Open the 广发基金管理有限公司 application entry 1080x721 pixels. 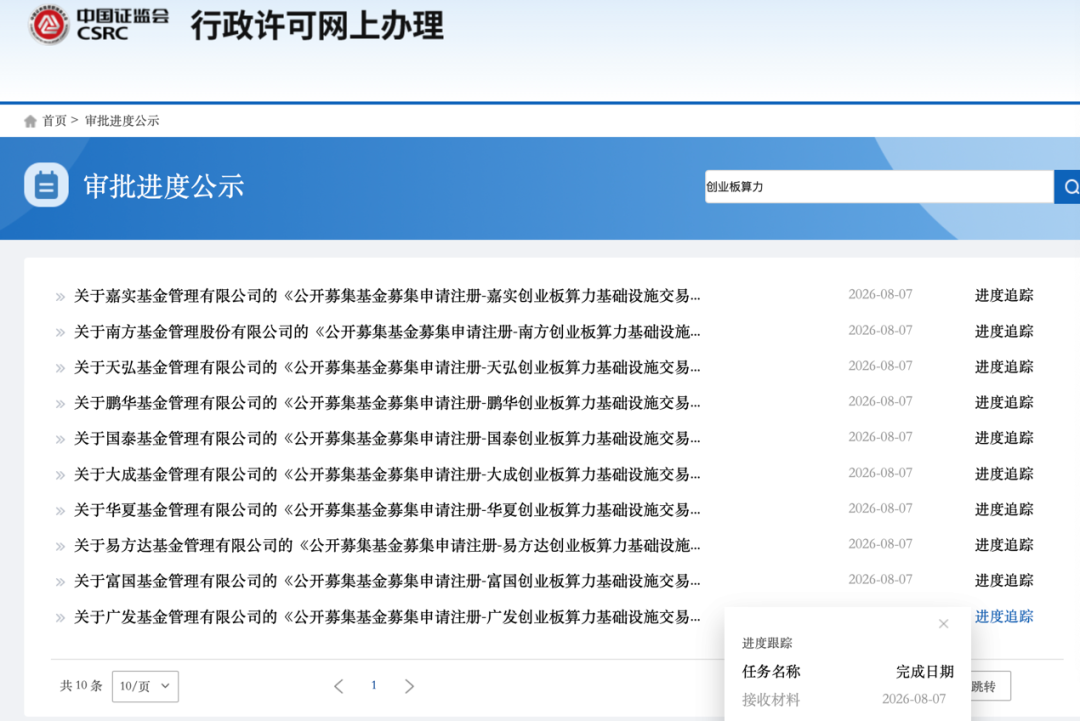(x=387, y=617)
